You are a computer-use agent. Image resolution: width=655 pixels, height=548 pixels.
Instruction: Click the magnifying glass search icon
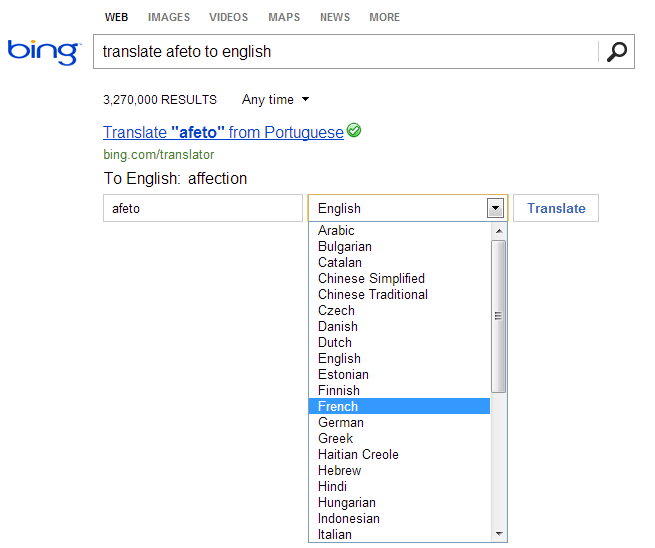(617, 52)
